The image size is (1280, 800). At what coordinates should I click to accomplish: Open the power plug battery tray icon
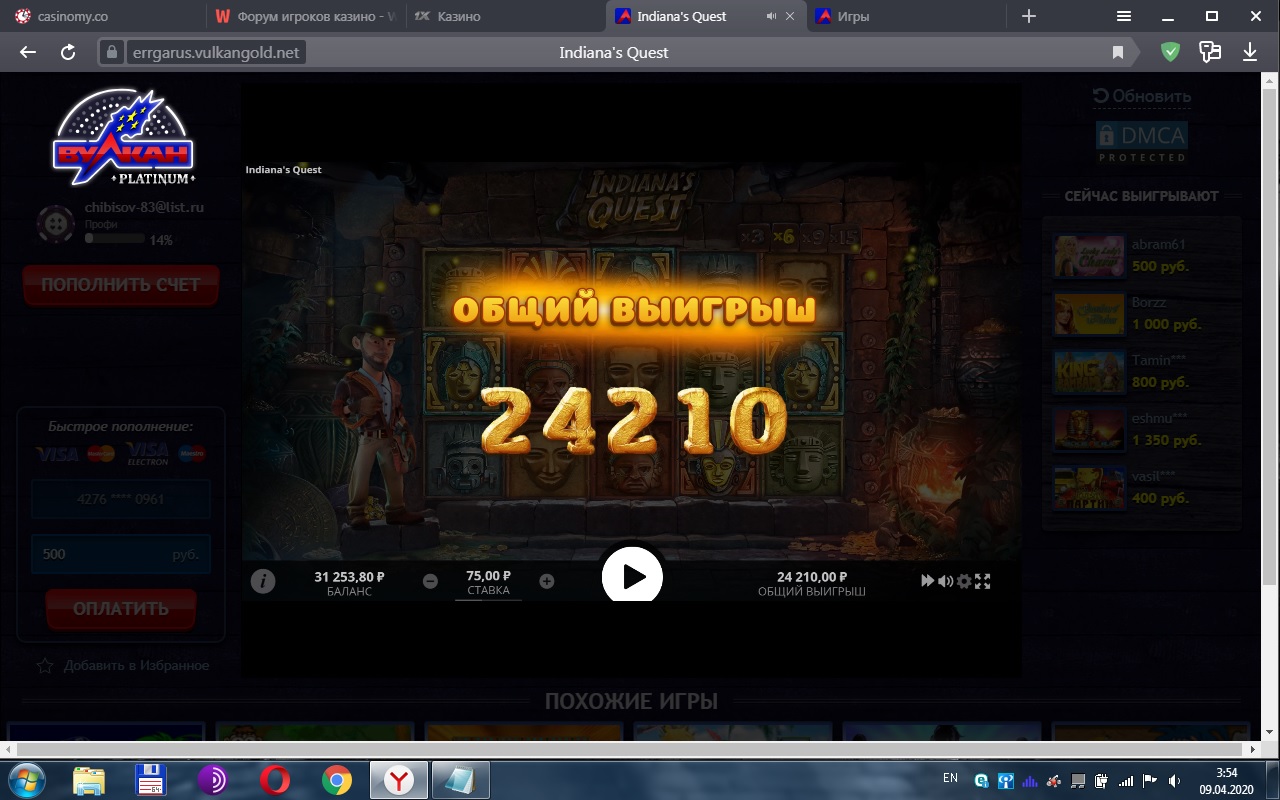pyautogui.click(x=1102, y=780)
